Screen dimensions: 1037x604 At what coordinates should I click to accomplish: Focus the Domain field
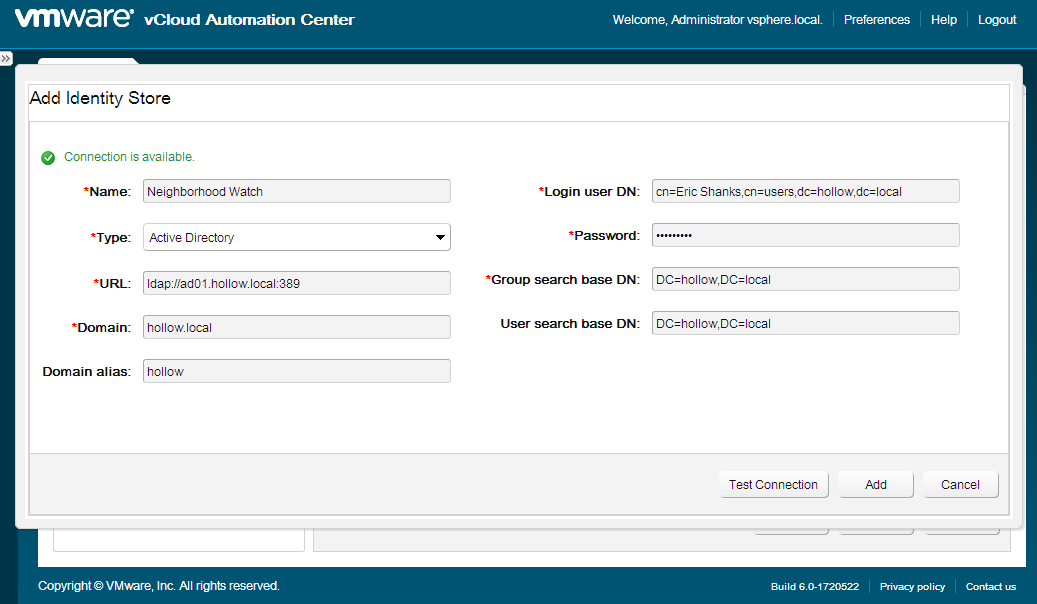coord(297,327)
